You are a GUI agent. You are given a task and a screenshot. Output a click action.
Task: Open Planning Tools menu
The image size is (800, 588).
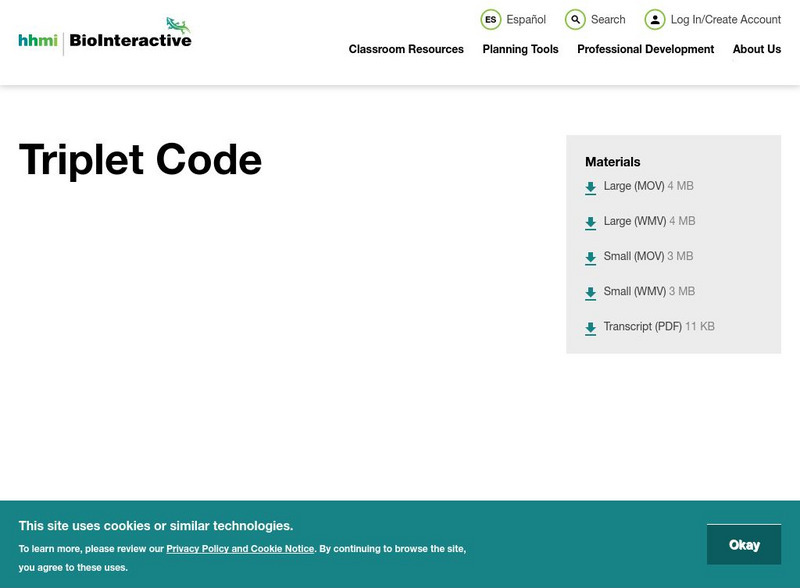[x=519, y=49]
